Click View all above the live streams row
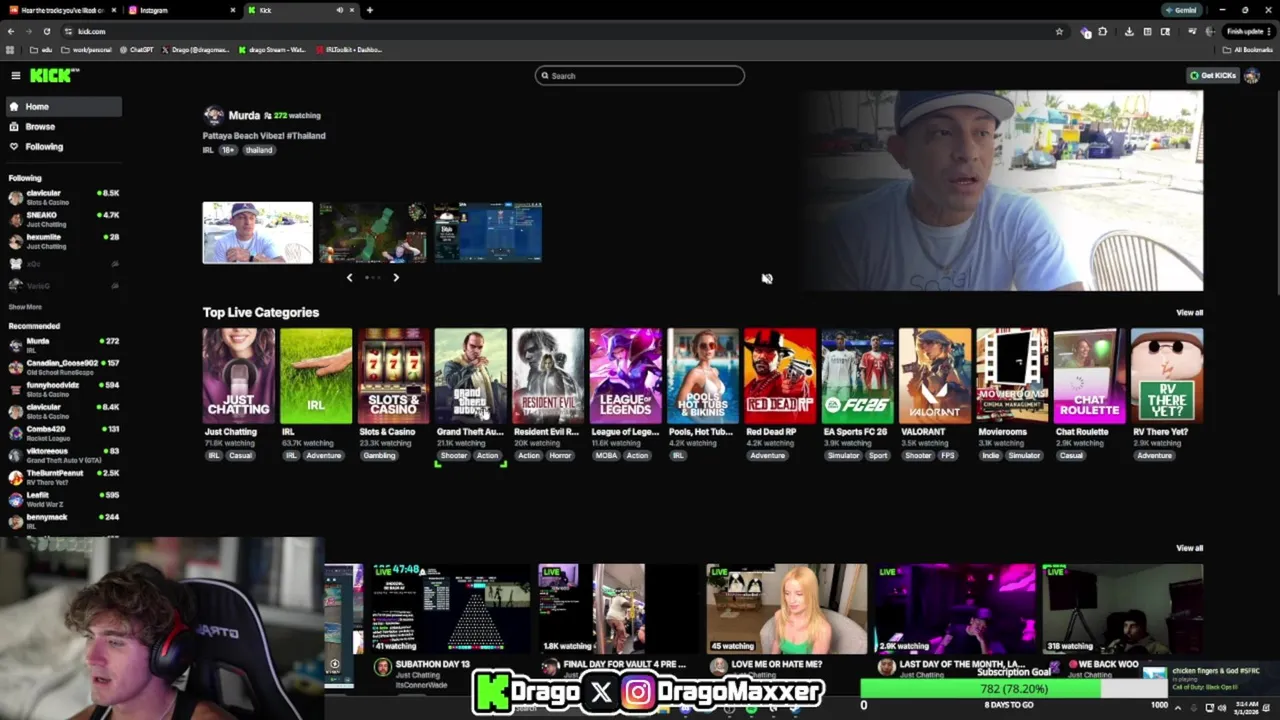Screen dimensions: 1280x720 click(x=1189, y=548)
